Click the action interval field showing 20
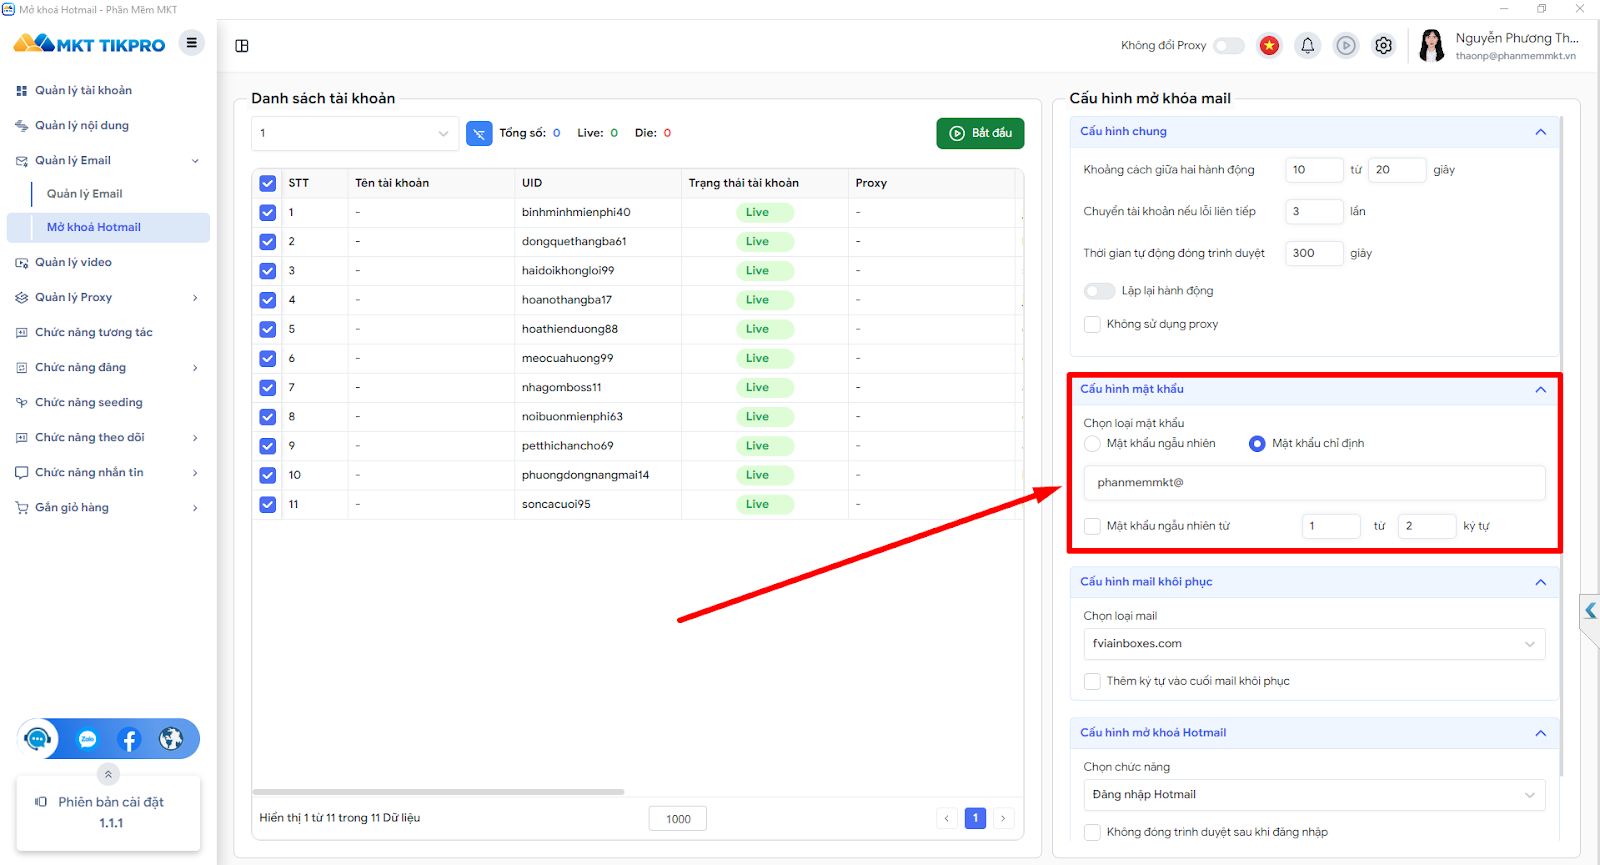1600x865 pixels. (x=1397, y=170)
